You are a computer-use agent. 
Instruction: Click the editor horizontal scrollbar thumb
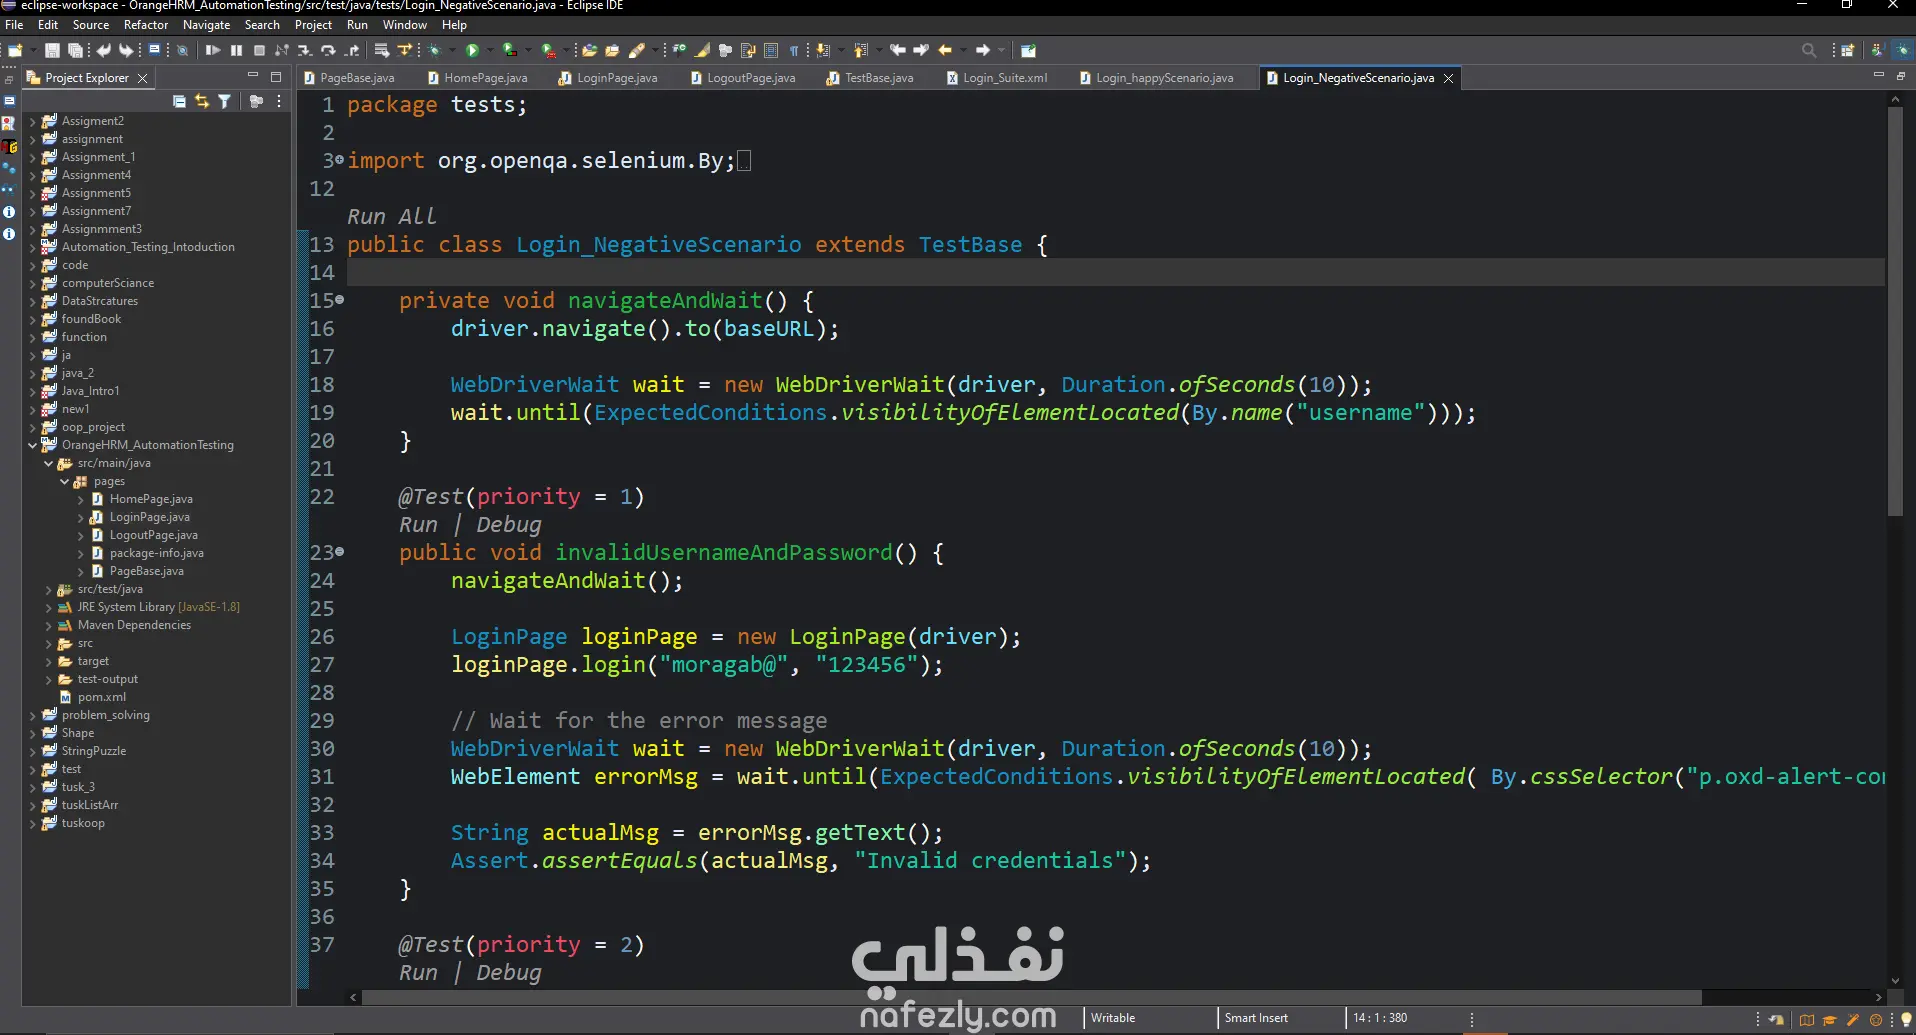[1031, 997]
